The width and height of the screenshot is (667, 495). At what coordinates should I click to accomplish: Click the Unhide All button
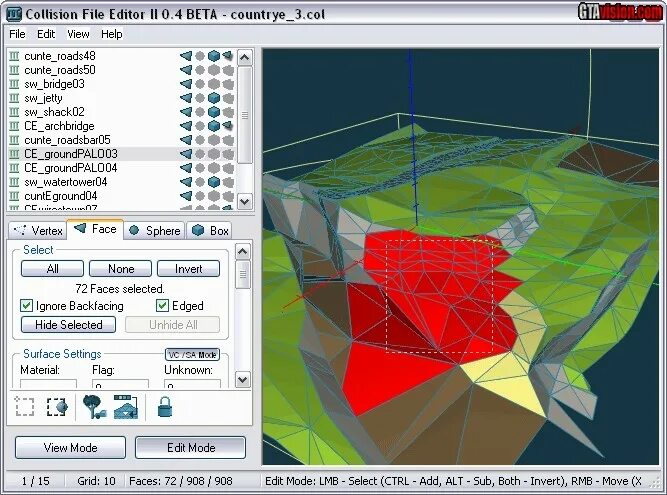tap(172, 324)
